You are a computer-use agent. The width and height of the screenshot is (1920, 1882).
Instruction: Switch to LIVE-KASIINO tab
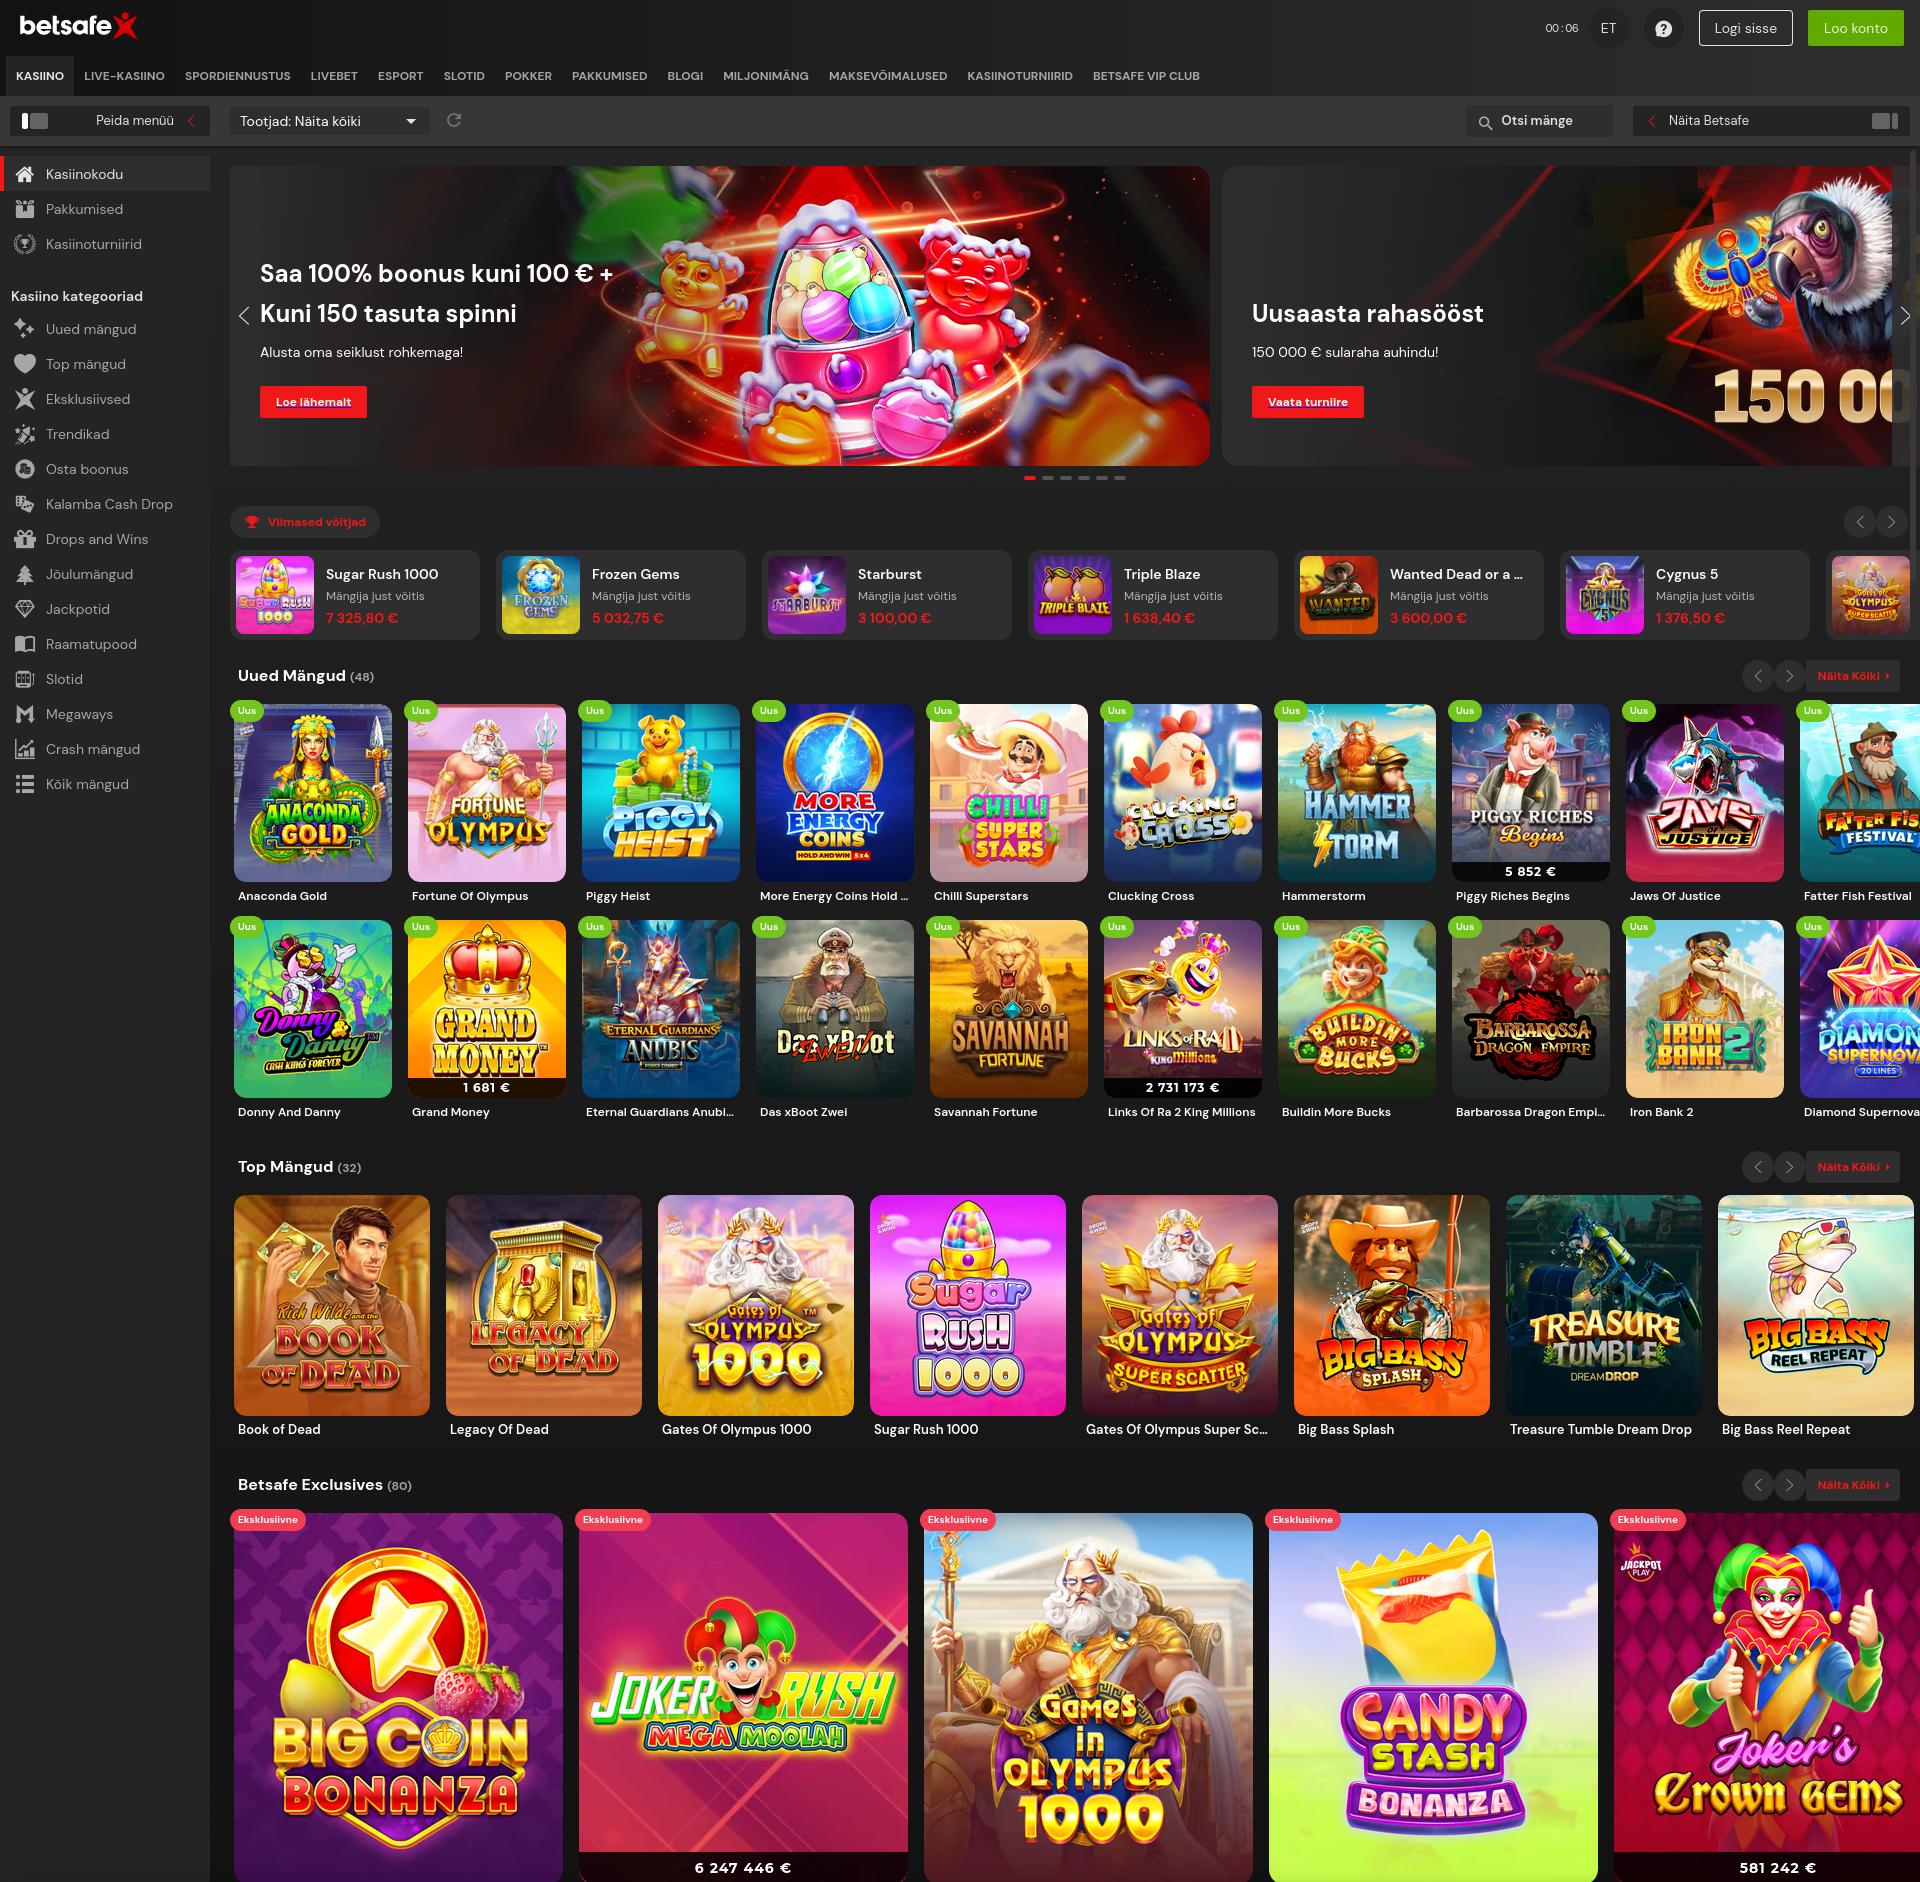(x=124, y=76)
